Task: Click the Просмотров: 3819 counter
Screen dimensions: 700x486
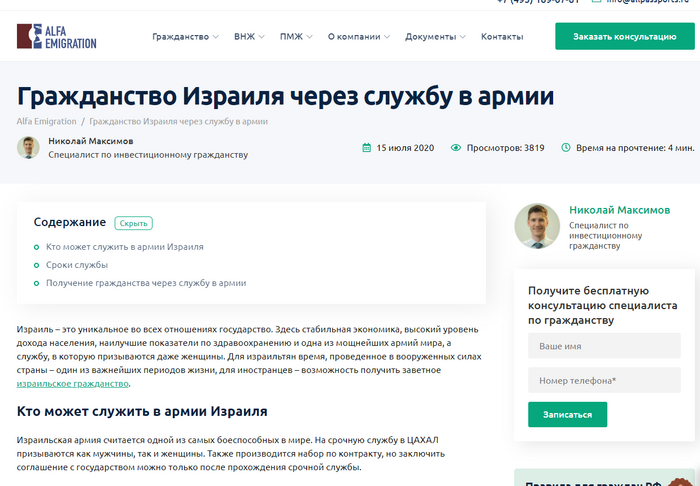Action: (x=505, y=148)
